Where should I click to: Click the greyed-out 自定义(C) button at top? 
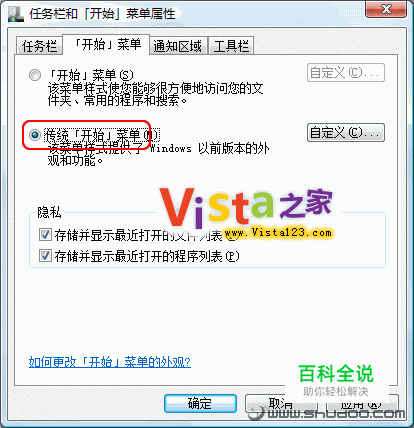[x=346, y=72]
